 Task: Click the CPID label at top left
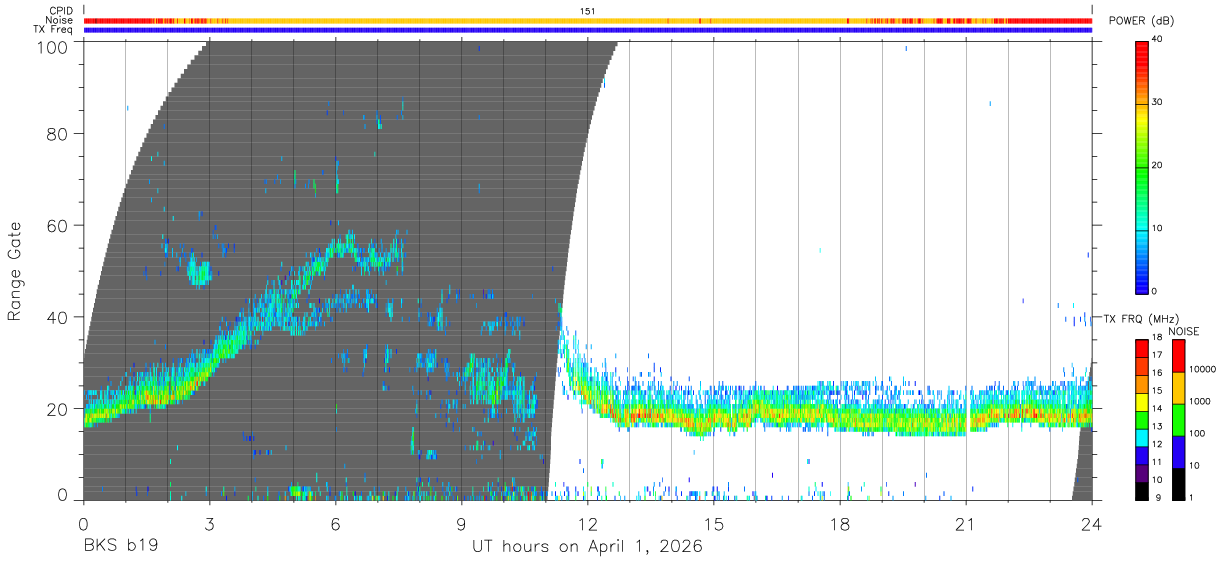tap(61, 11)
